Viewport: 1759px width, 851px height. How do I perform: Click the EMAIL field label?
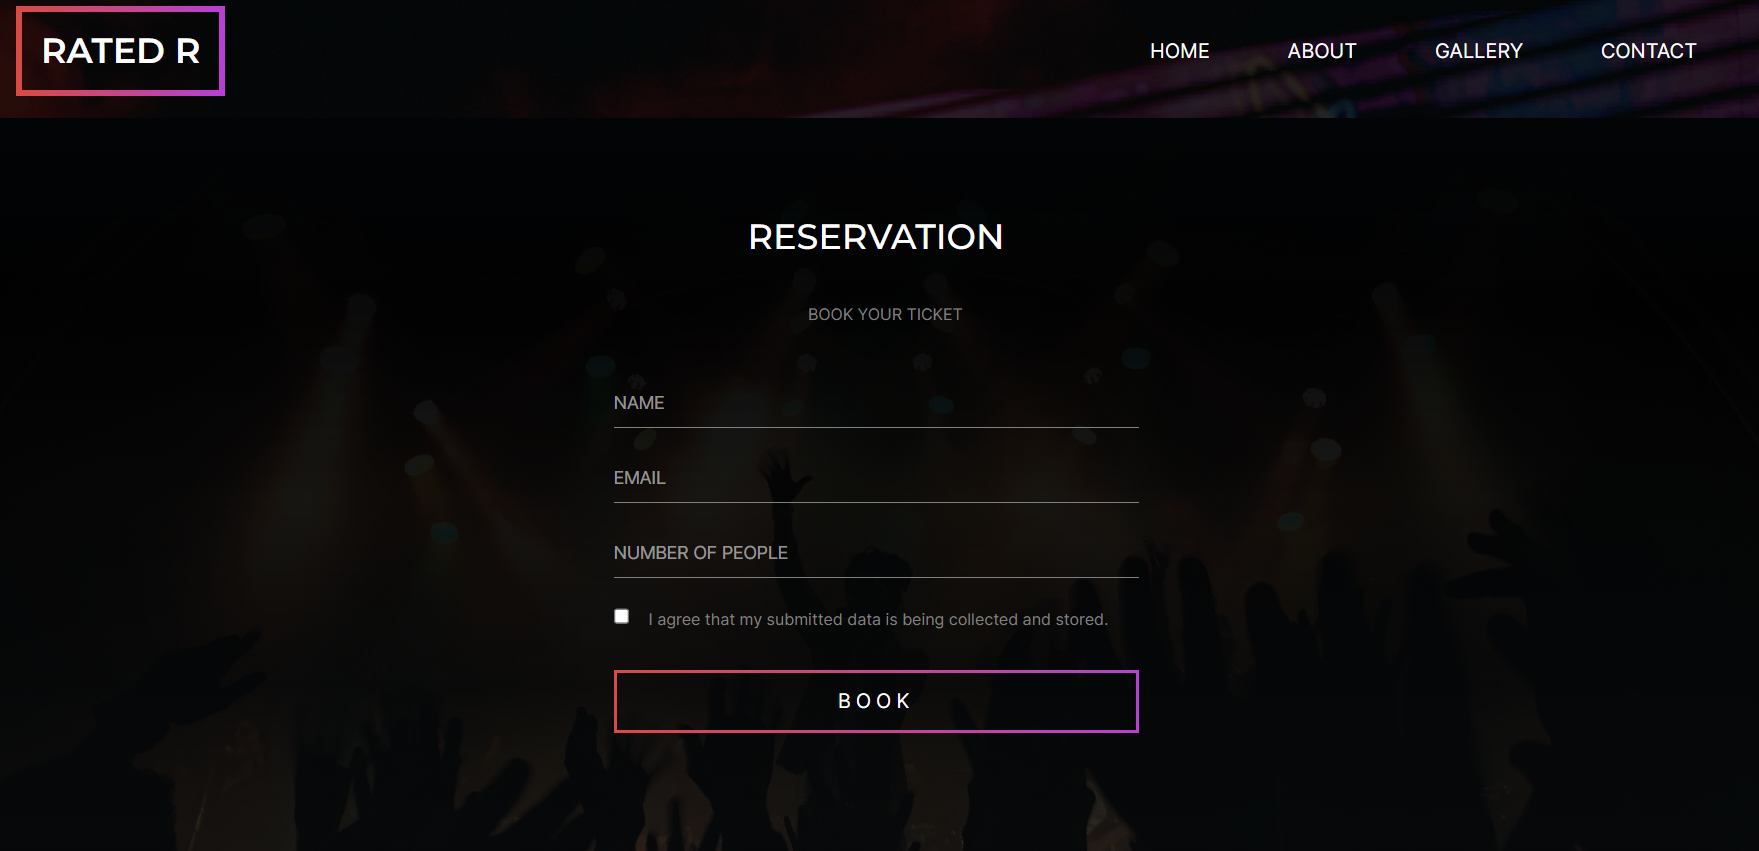click(x=640, y=478)
